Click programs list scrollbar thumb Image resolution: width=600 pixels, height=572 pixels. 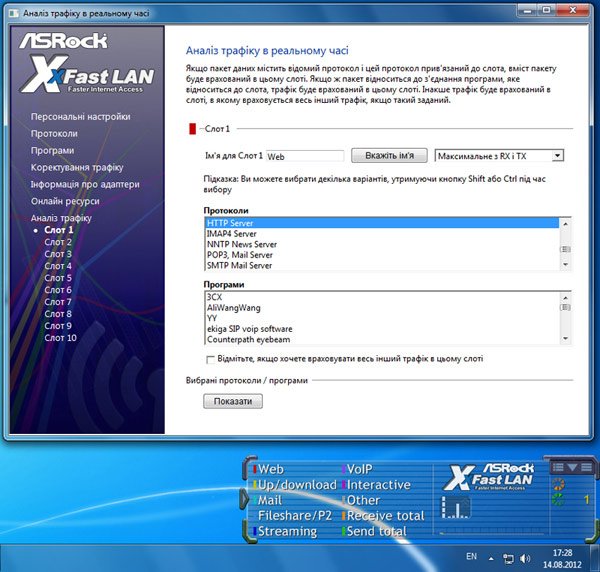click(565, 307)
